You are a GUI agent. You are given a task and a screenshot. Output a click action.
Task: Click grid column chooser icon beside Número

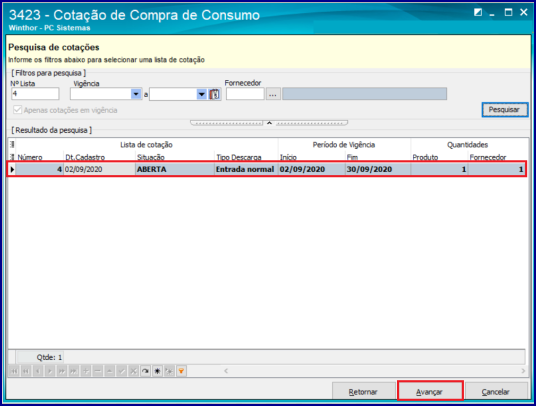coord(12,157)
